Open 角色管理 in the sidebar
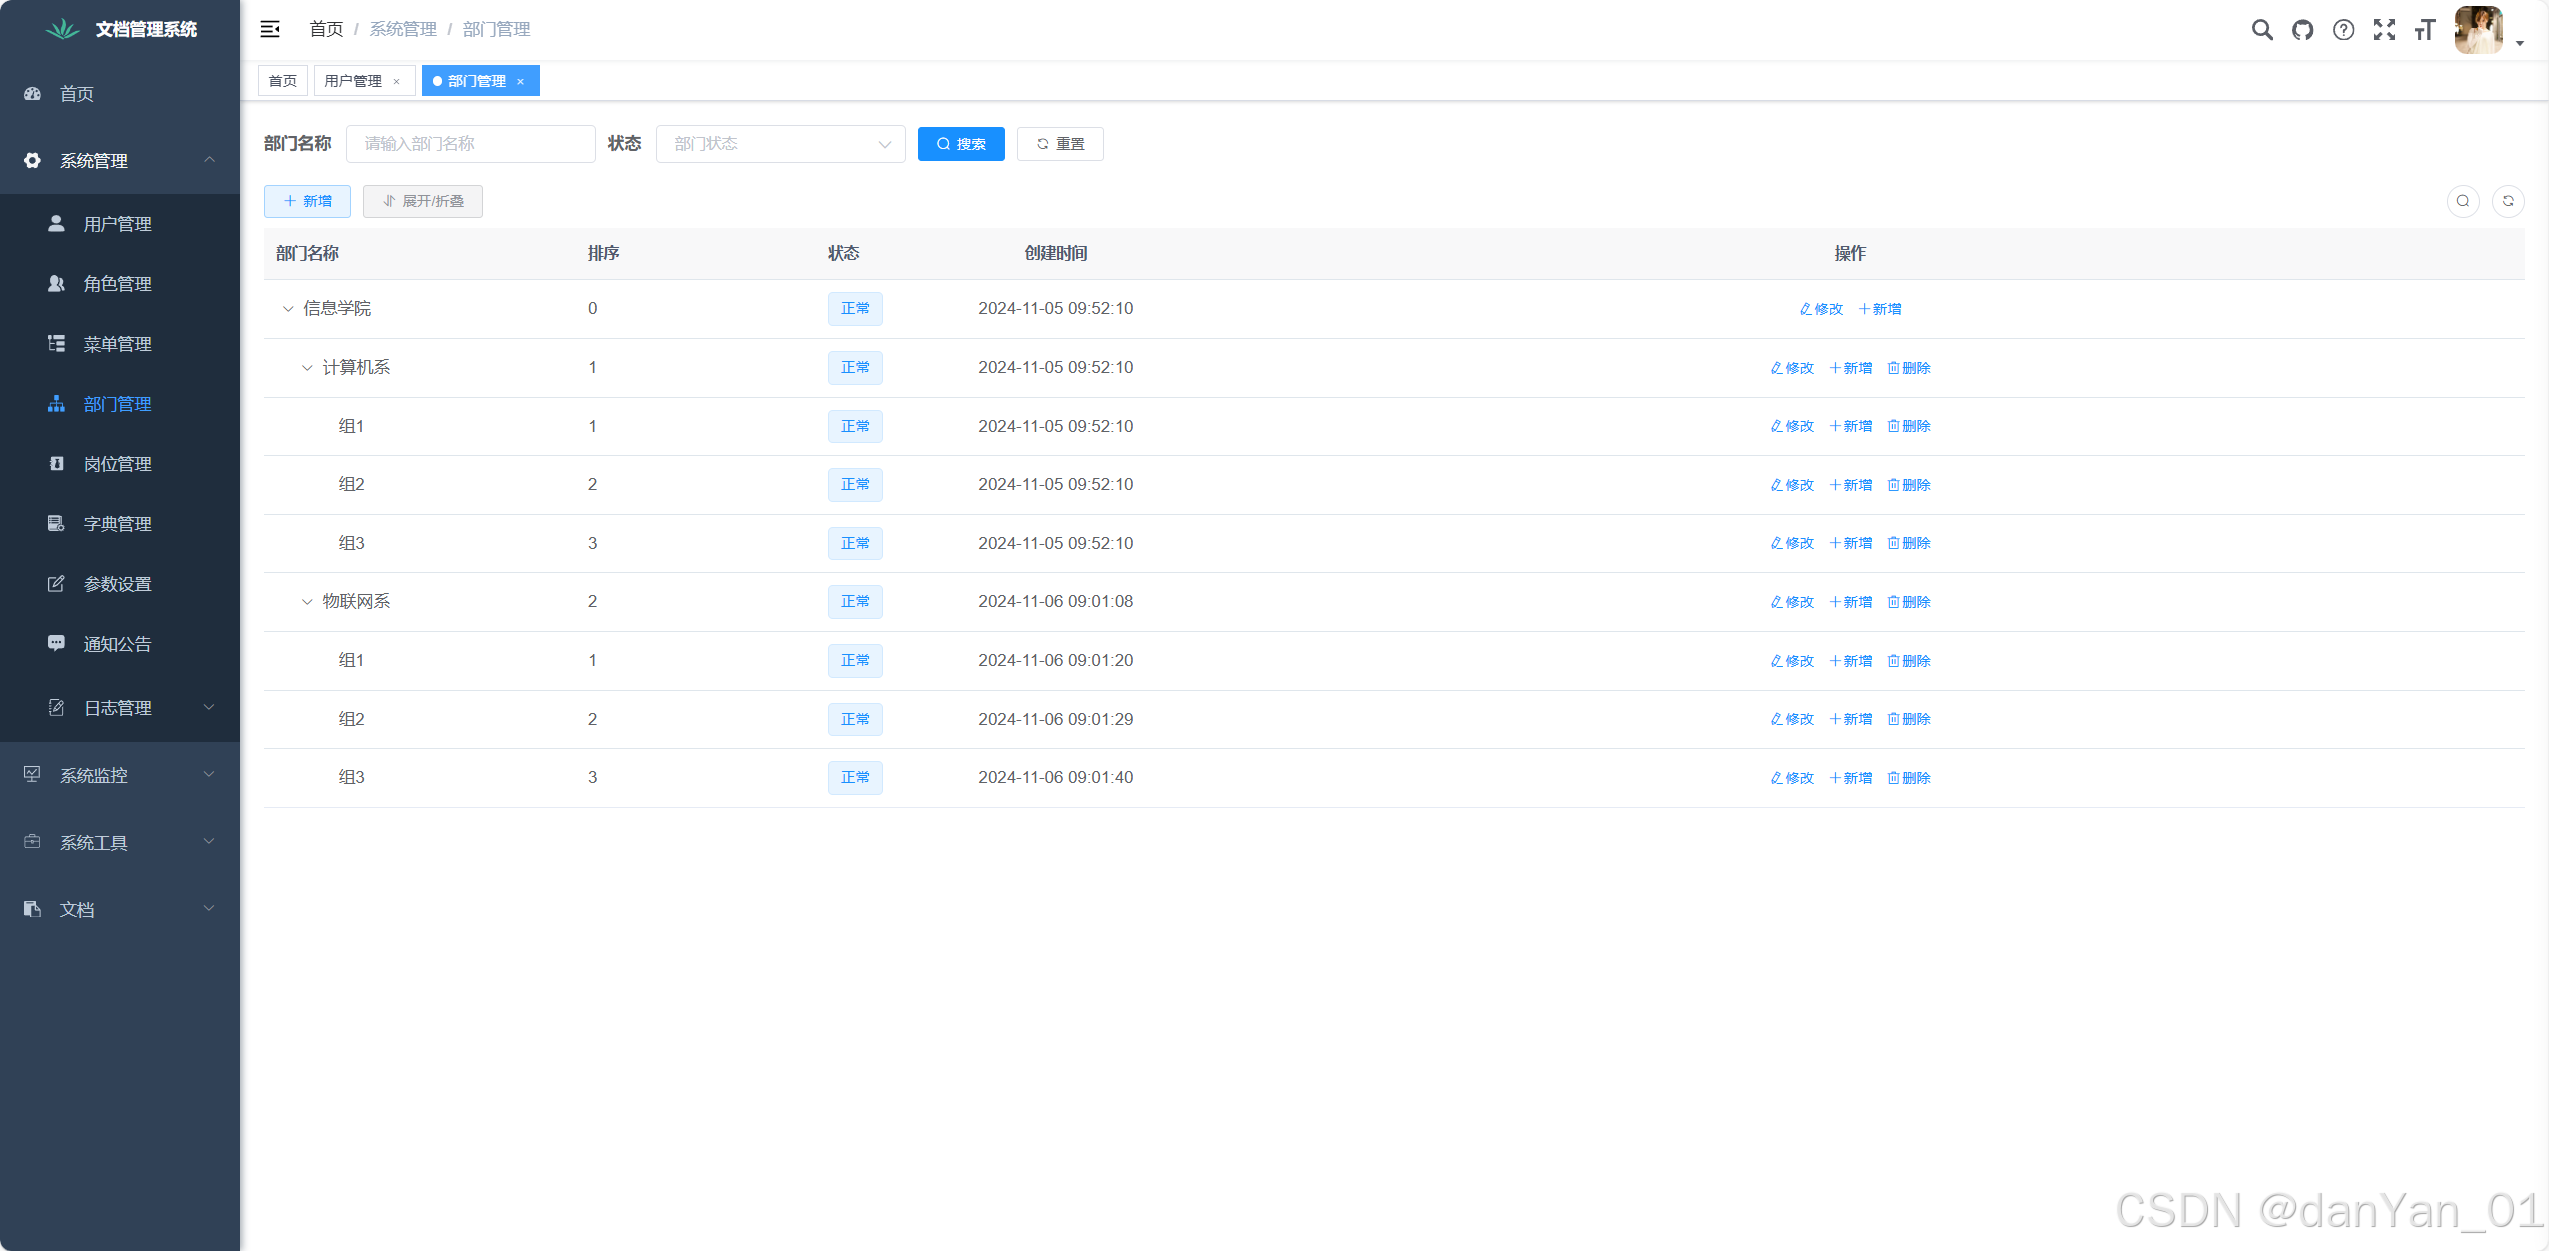This screenshot has width=2549, height=1251. [117, 284]
